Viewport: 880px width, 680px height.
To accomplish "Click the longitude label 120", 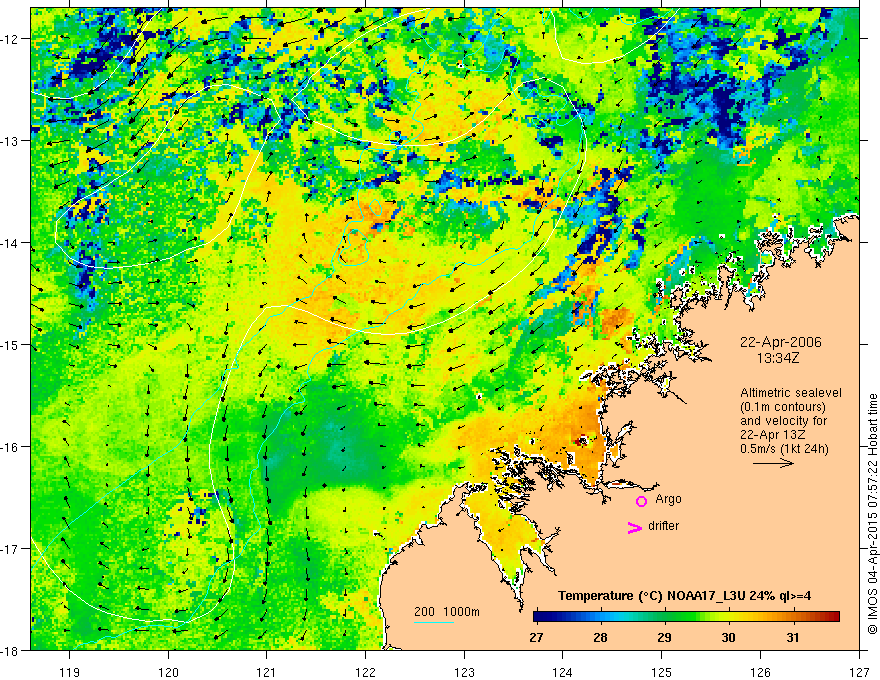I will coord(168,672).
